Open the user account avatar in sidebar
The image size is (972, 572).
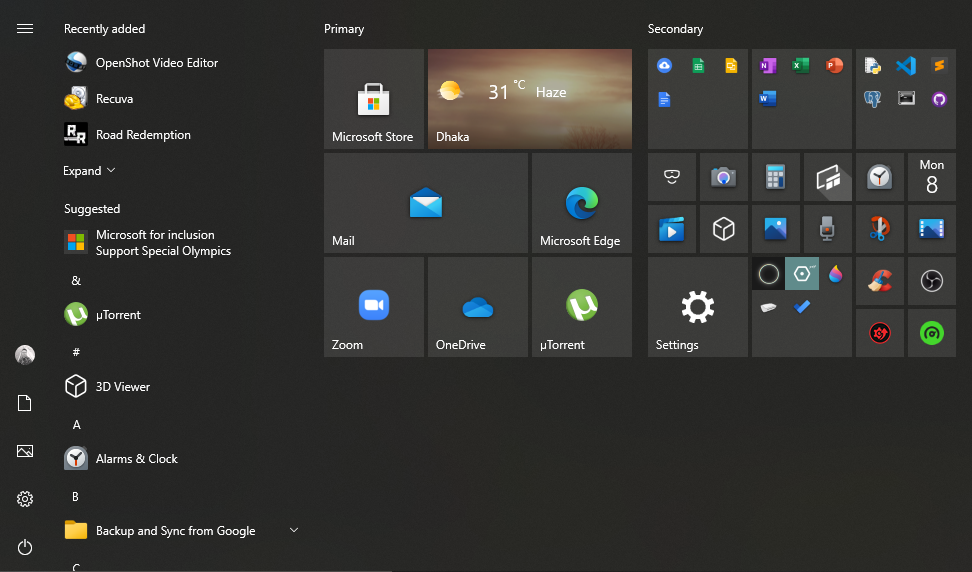click(x=25, y=355)
